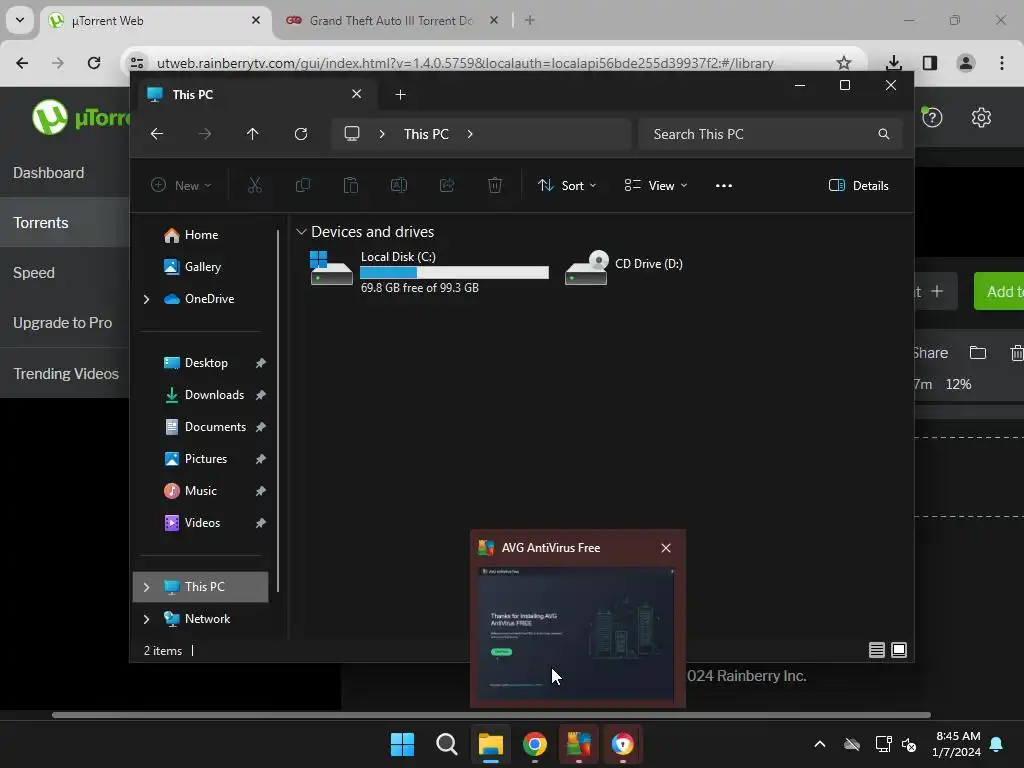The height and width of the screenshot is (768, 1024).
Task: Select Home in navigation pane
Action: [x=200, y=235]
